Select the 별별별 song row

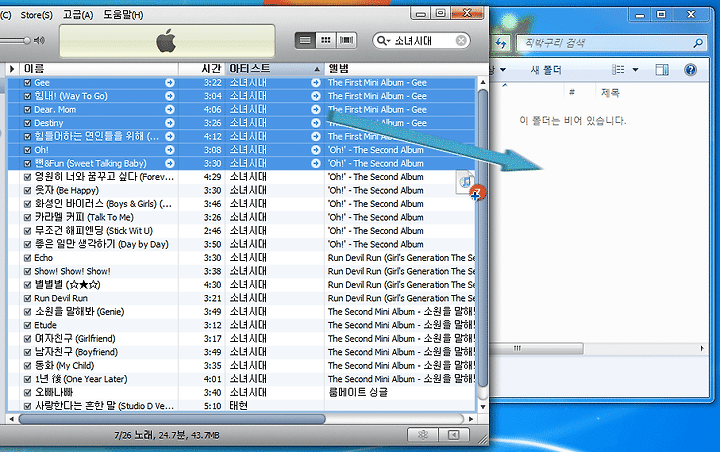[x=241, y=285]
